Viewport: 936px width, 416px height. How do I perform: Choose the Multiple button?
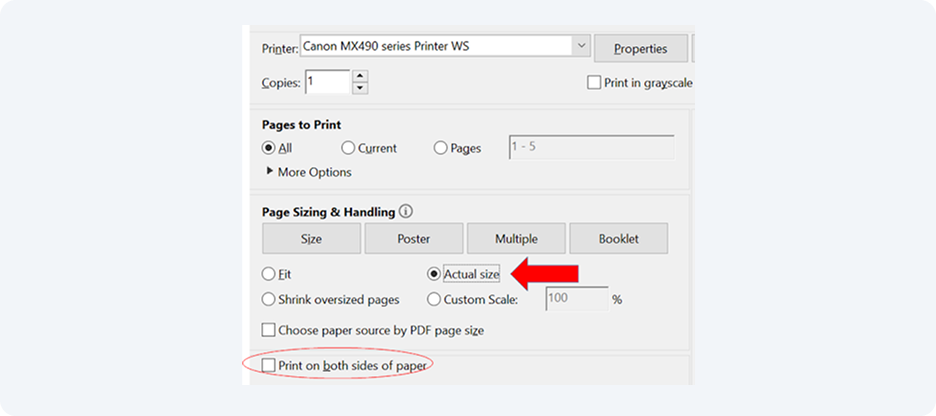pos(516,239)
